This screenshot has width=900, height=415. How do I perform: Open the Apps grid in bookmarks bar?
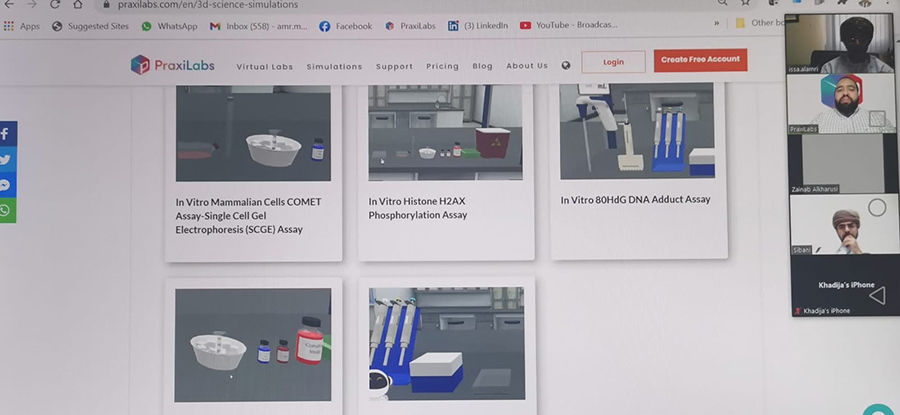[22, 26]
